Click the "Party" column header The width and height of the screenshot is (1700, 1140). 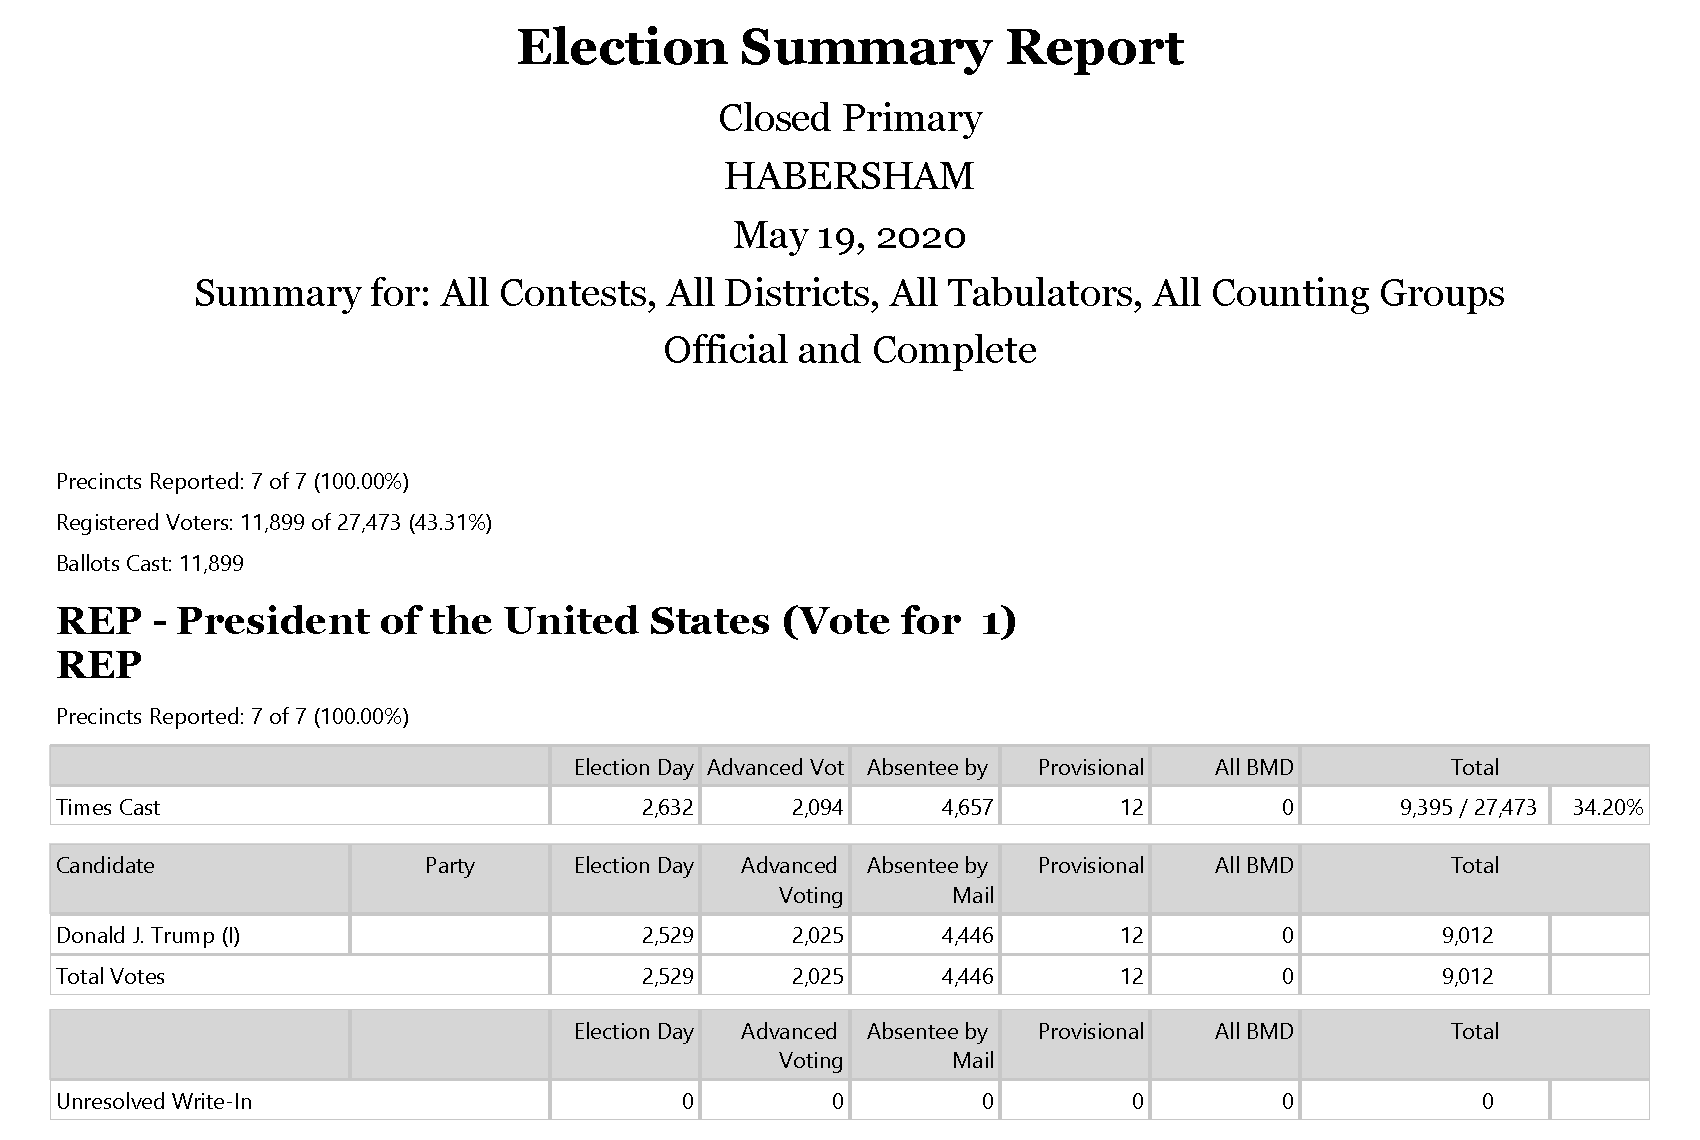(x=449, y=866)
